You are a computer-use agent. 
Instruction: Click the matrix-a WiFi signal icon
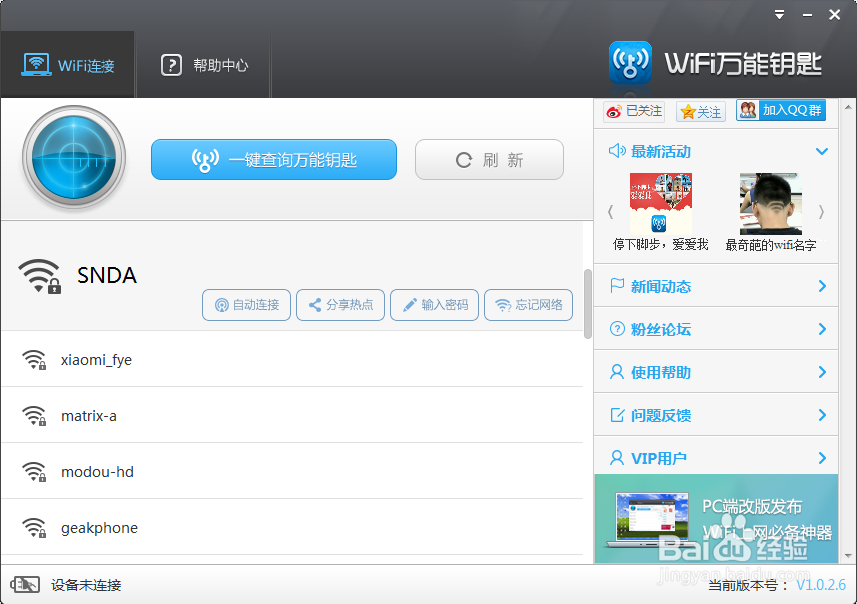pyautogui.click(x=34, y=416)
